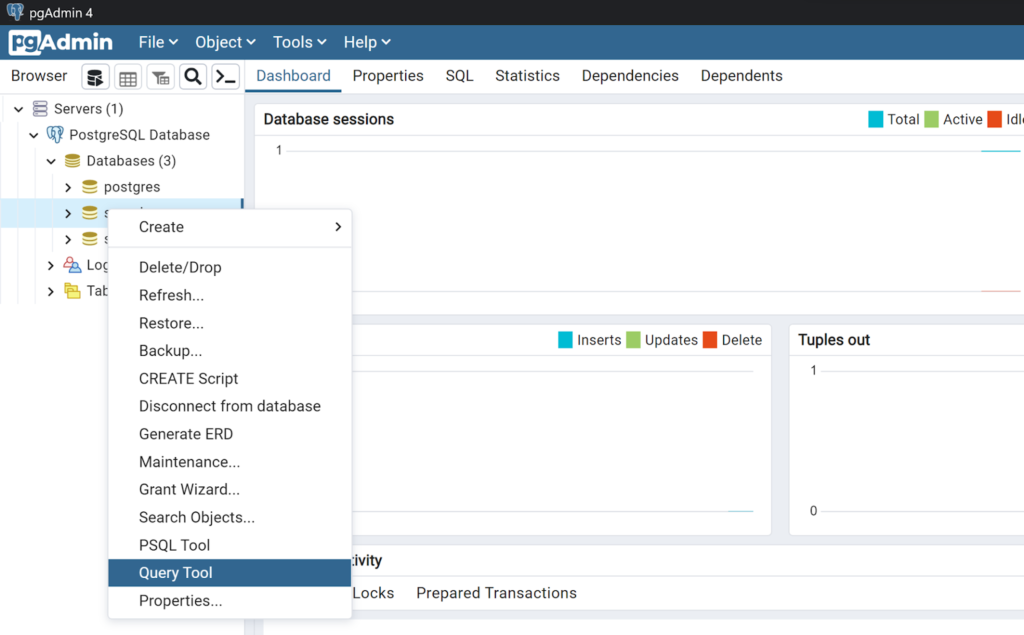
Task: Choose Disconnect from database
Action: (230, 405)
